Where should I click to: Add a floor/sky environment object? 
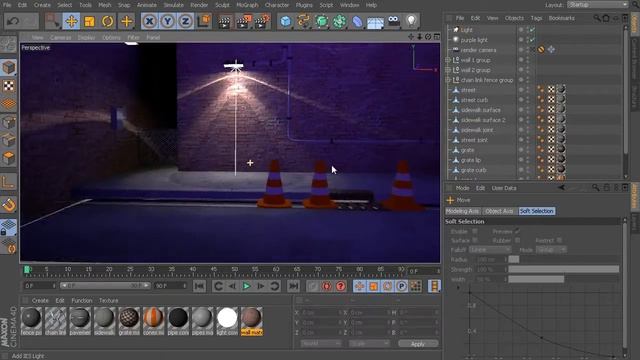tap(375, 21)
